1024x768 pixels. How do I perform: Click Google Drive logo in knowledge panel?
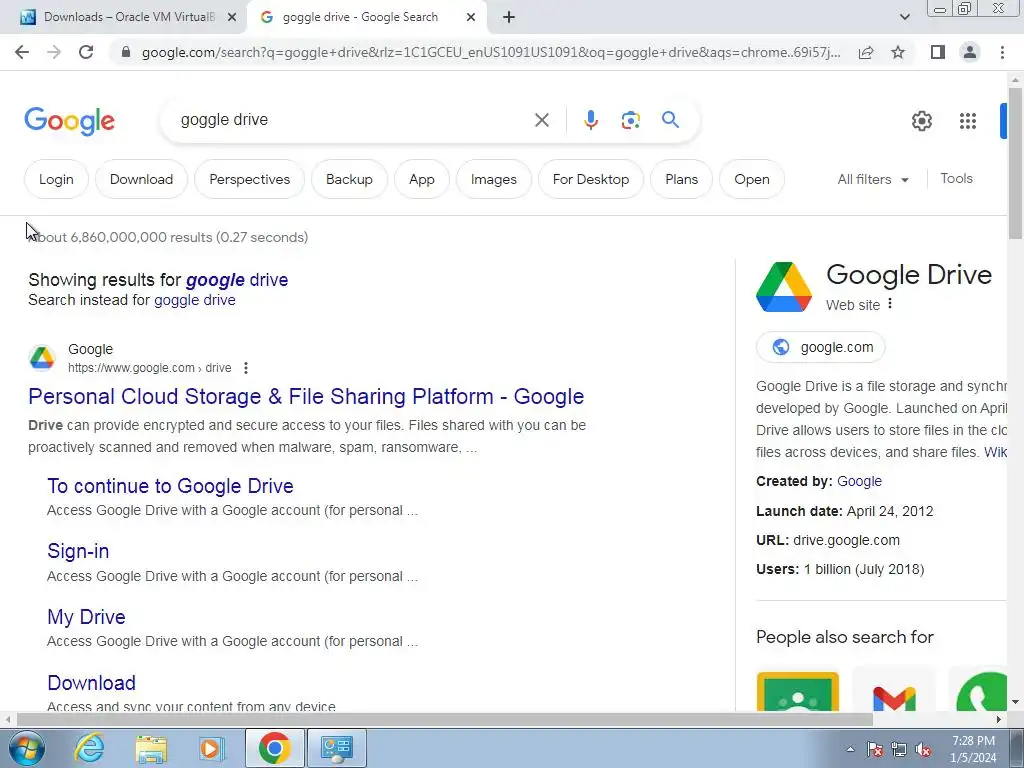784,287
